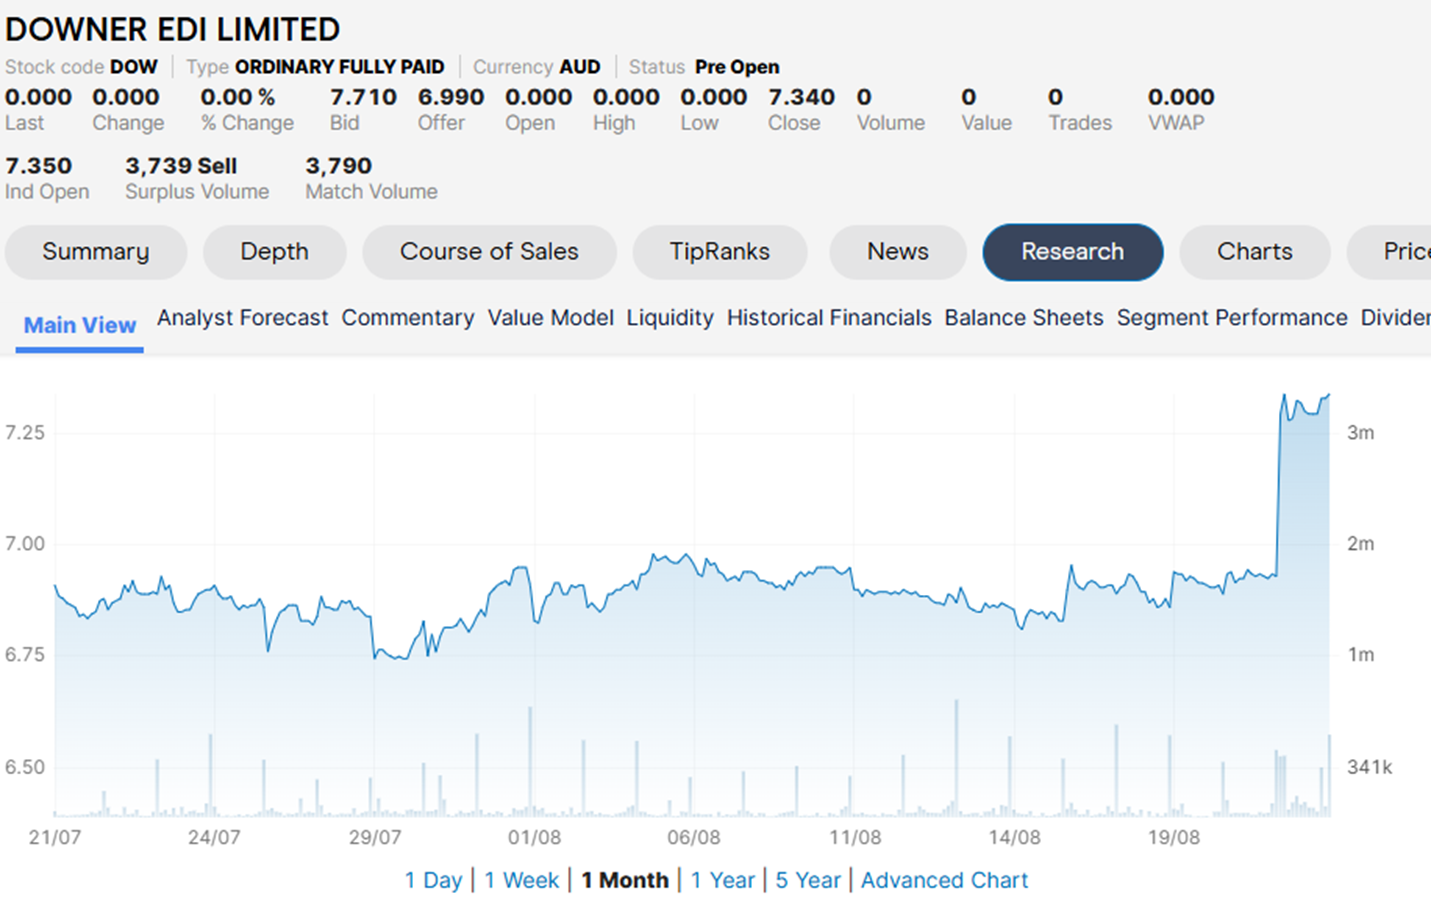Viewport: 1431px width, 905px height.
Task: Open Segment Performance section
Action: 1231,318
